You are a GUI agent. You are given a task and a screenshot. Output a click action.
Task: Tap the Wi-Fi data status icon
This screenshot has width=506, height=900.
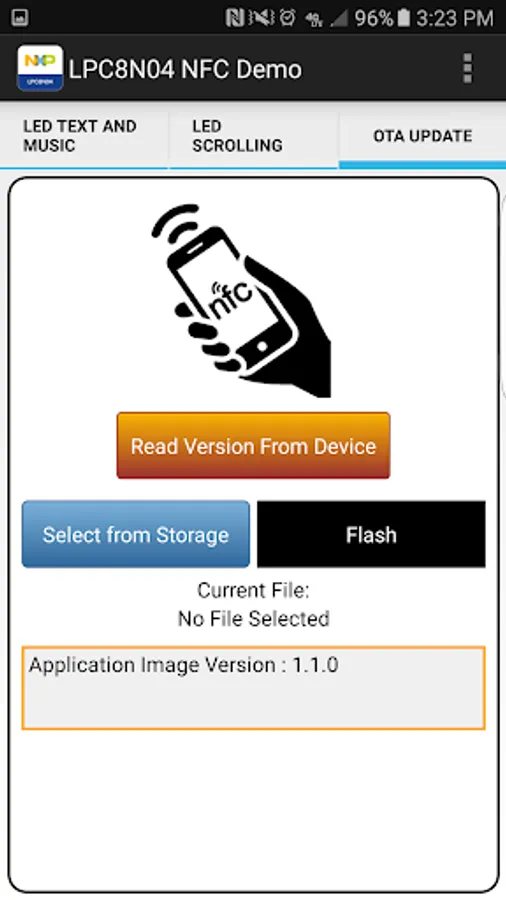pos(314,19)
